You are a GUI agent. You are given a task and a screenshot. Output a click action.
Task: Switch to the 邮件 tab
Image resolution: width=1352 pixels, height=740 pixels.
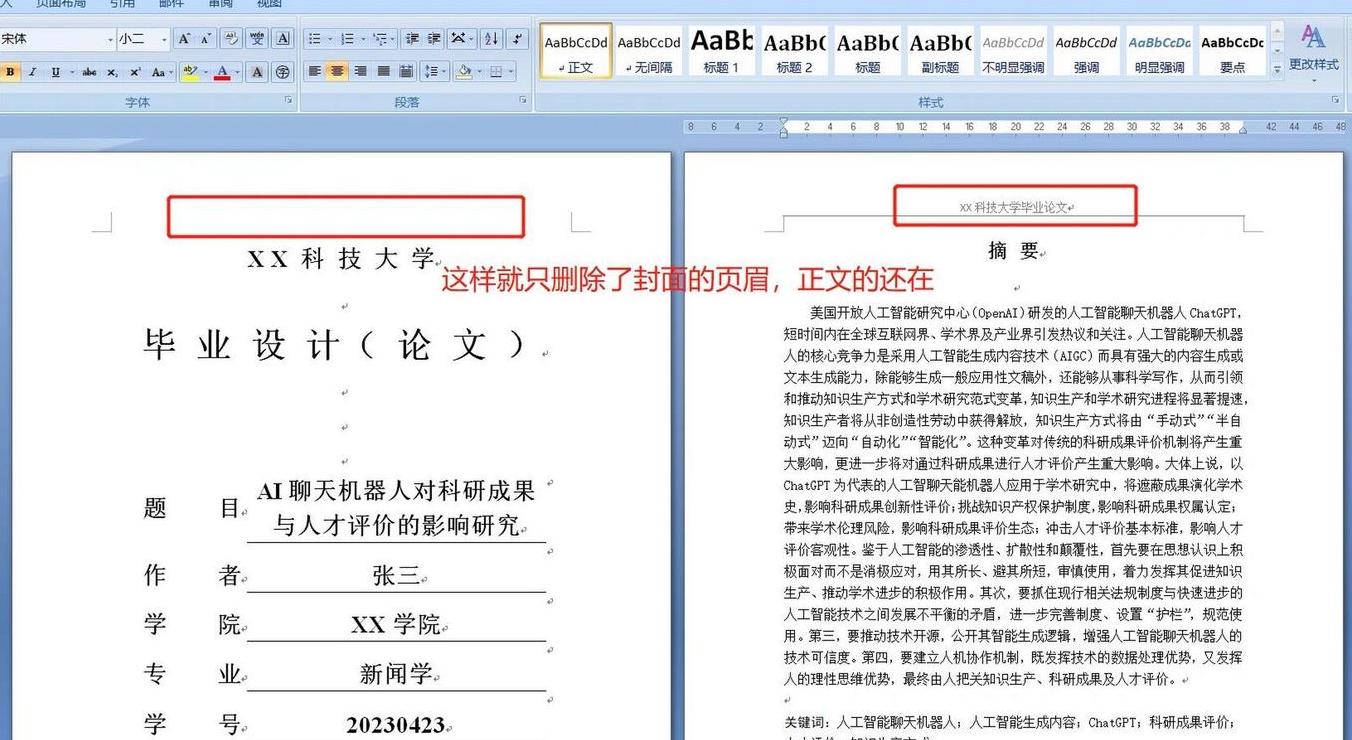click(x=171, y=4)
